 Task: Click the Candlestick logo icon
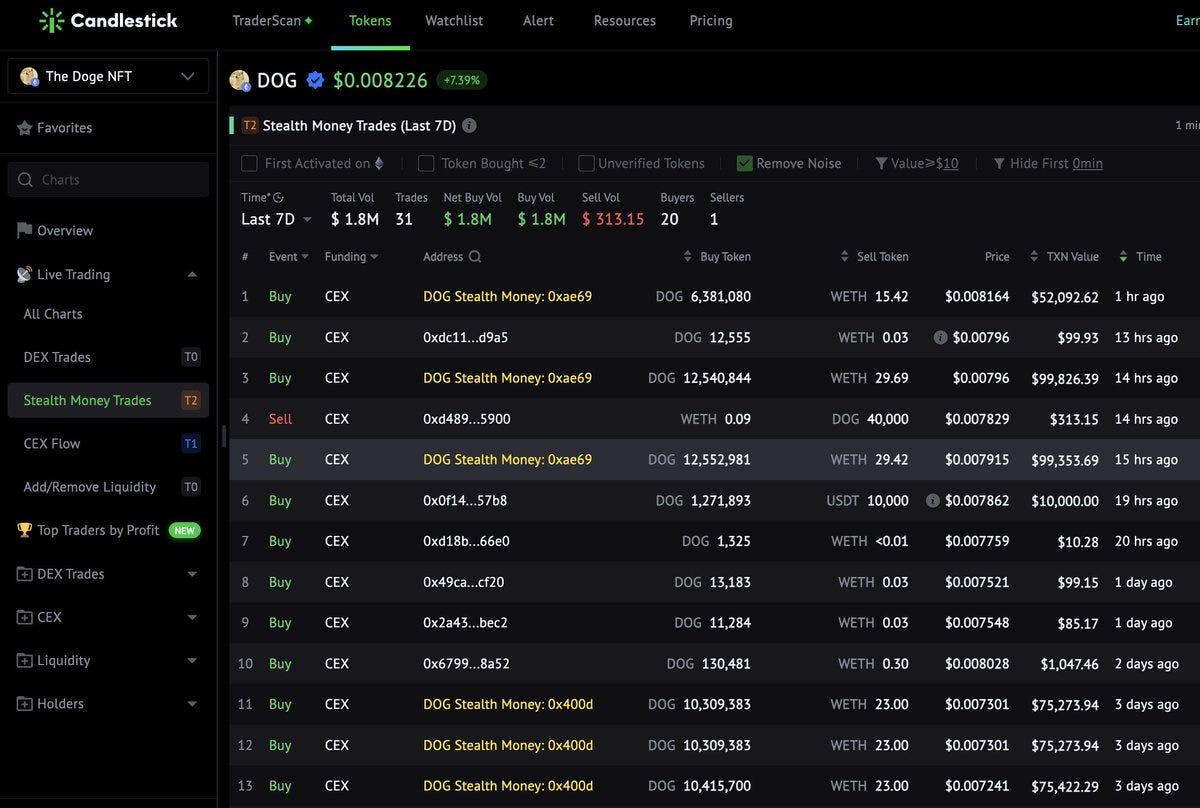click(51, 20)
